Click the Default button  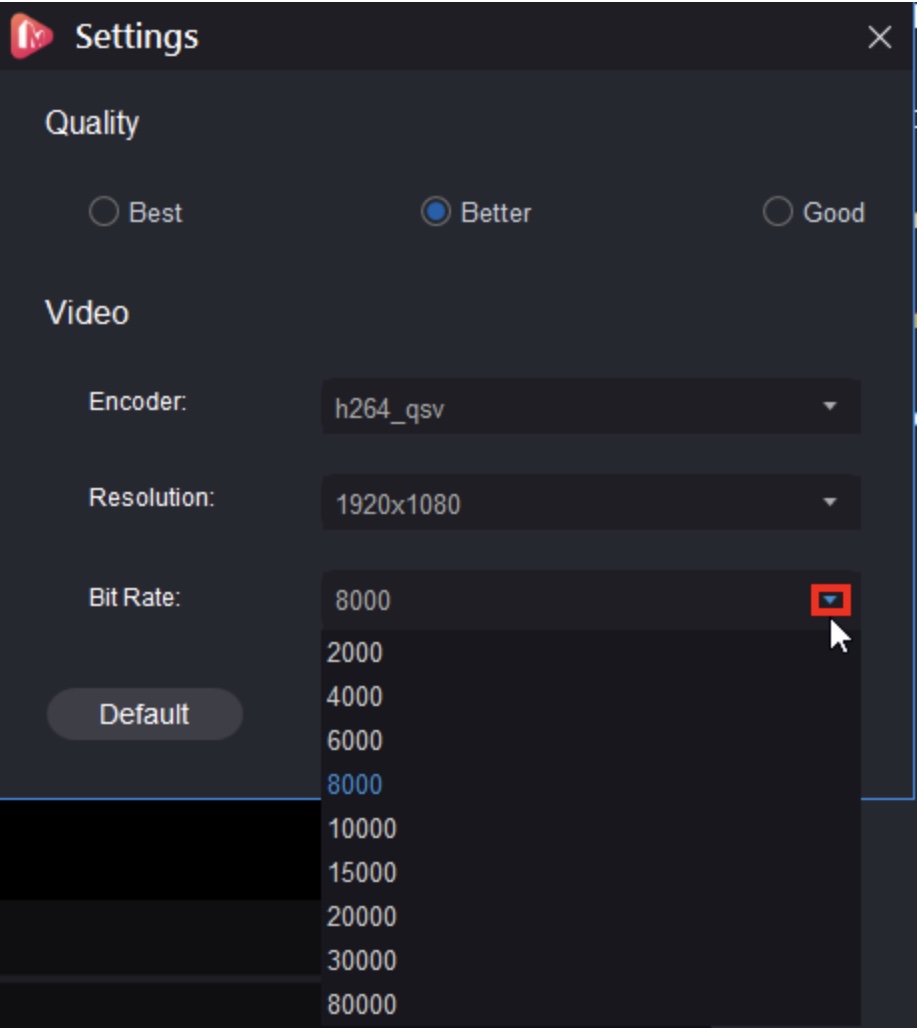tap(145, 716)
